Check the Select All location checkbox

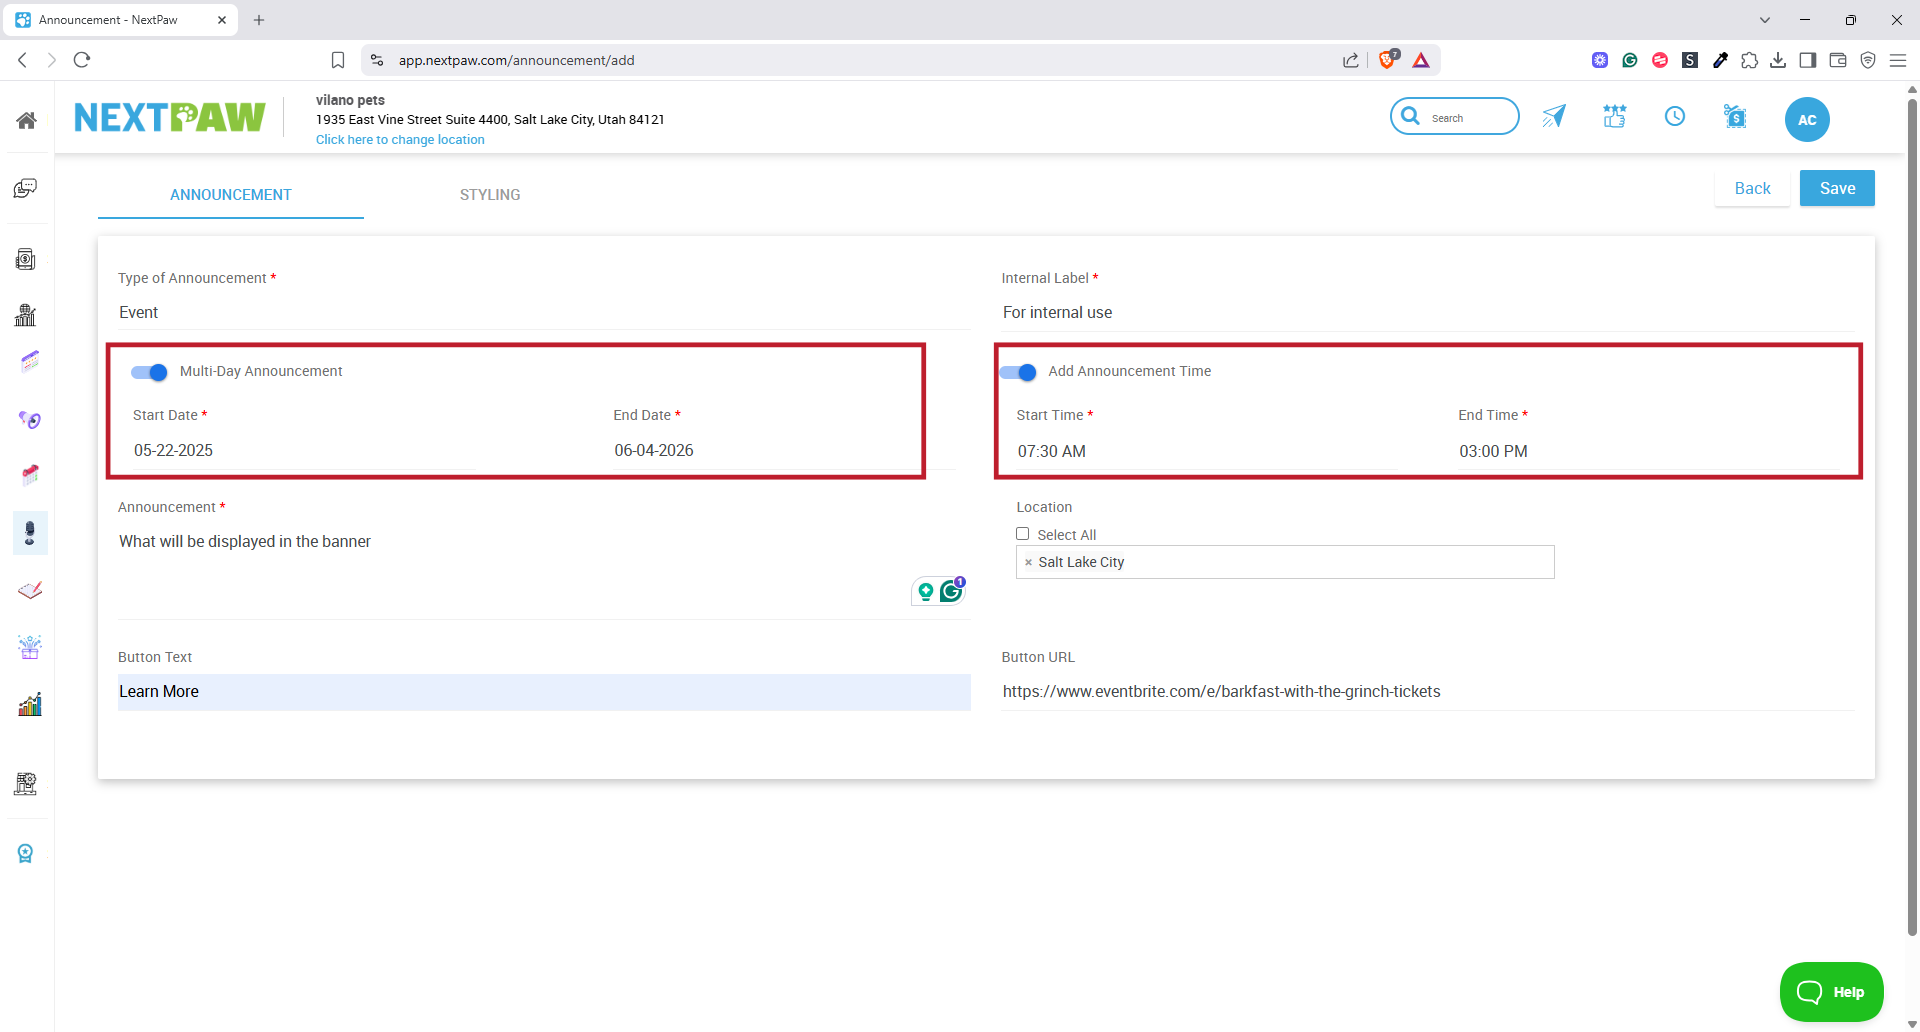click(x=1022, y=534)
